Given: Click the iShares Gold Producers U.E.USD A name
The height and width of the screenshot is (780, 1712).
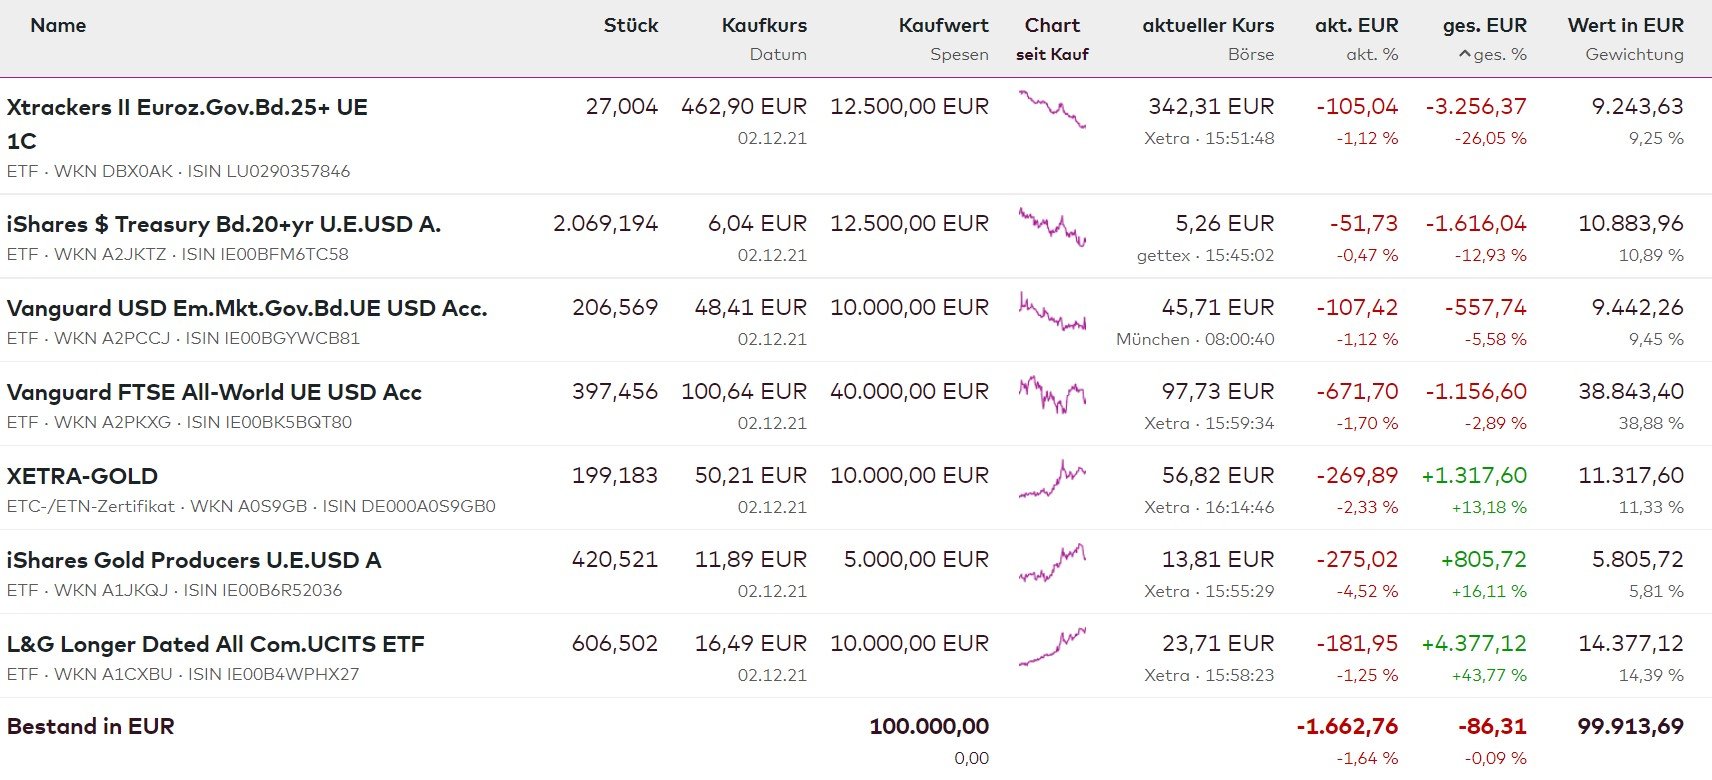Looking at the screenshot, I should pos(193,560).
